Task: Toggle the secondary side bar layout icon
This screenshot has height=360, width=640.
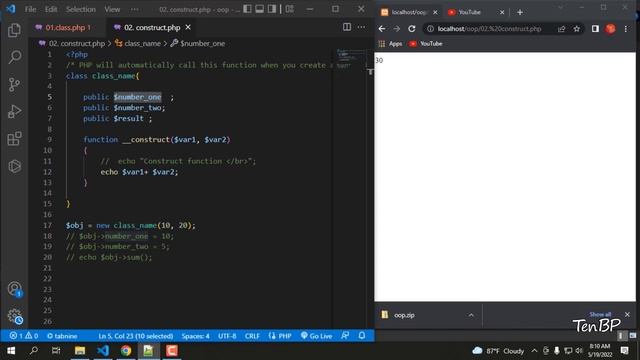Action: tap(272, 9)
